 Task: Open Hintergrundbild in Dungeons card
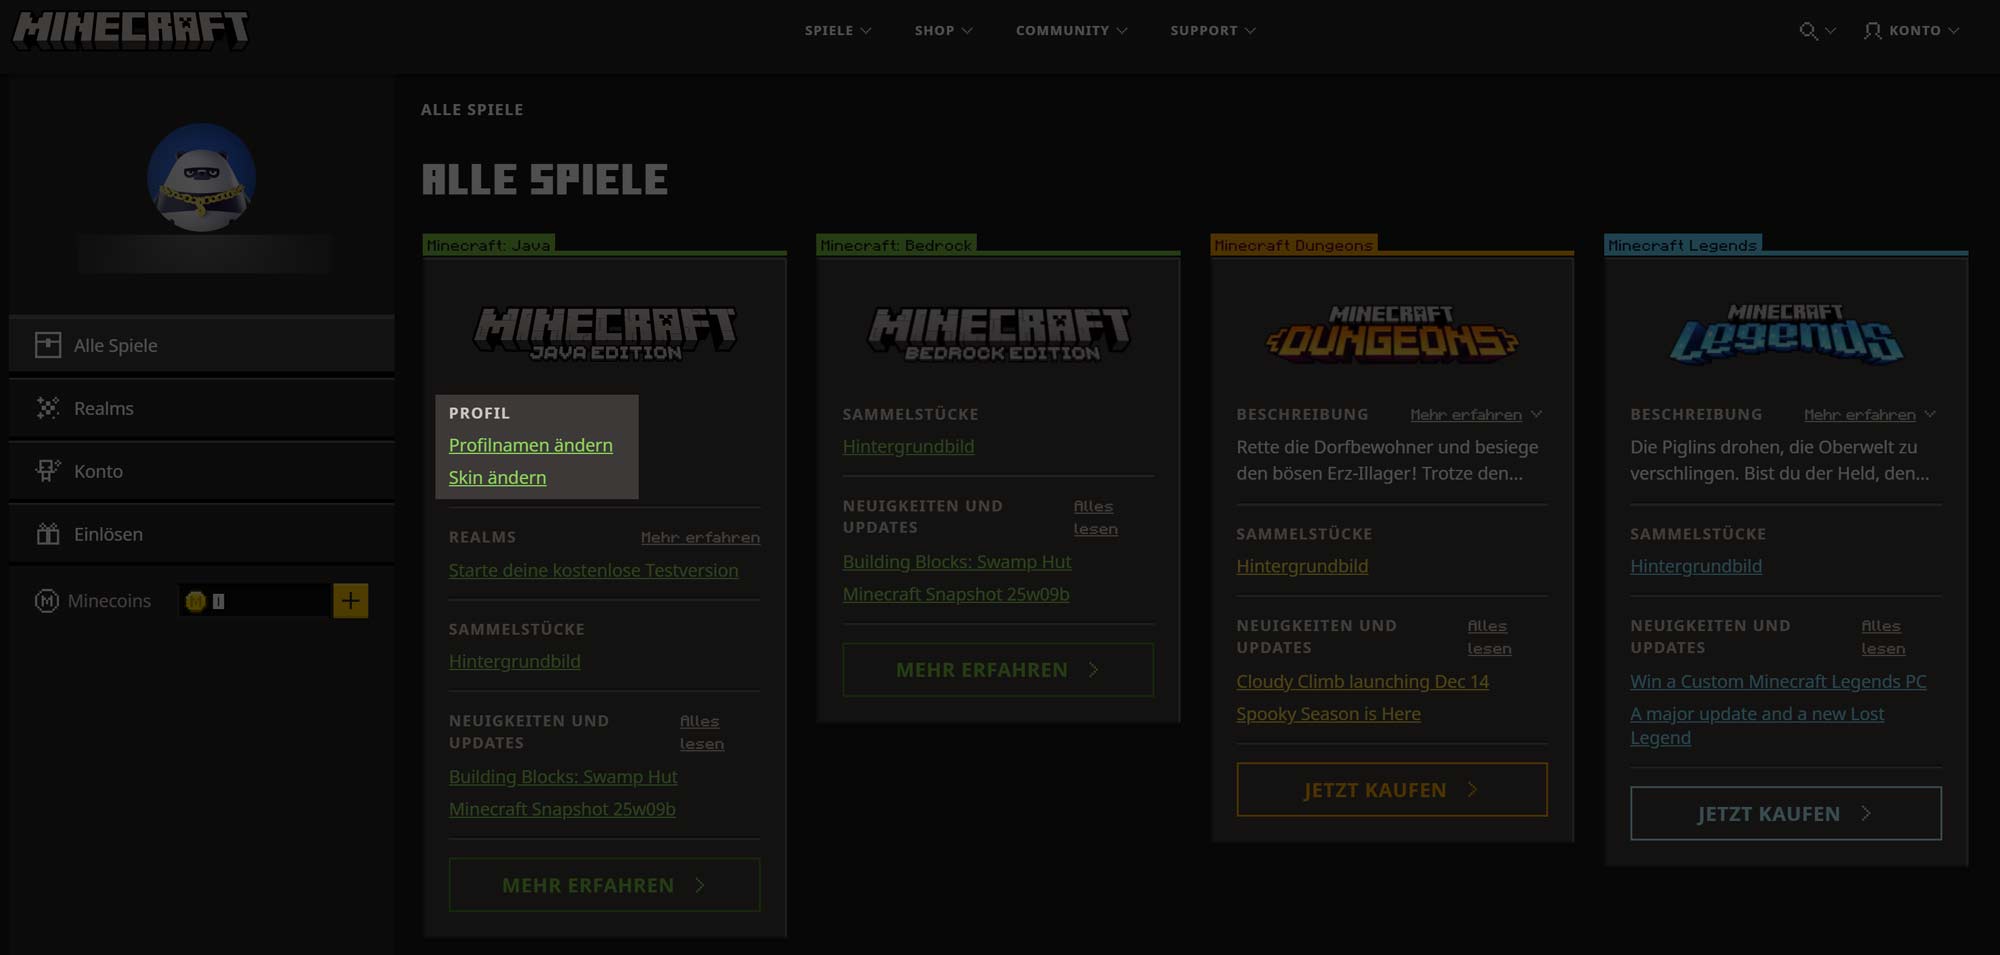pos(1302,566)
